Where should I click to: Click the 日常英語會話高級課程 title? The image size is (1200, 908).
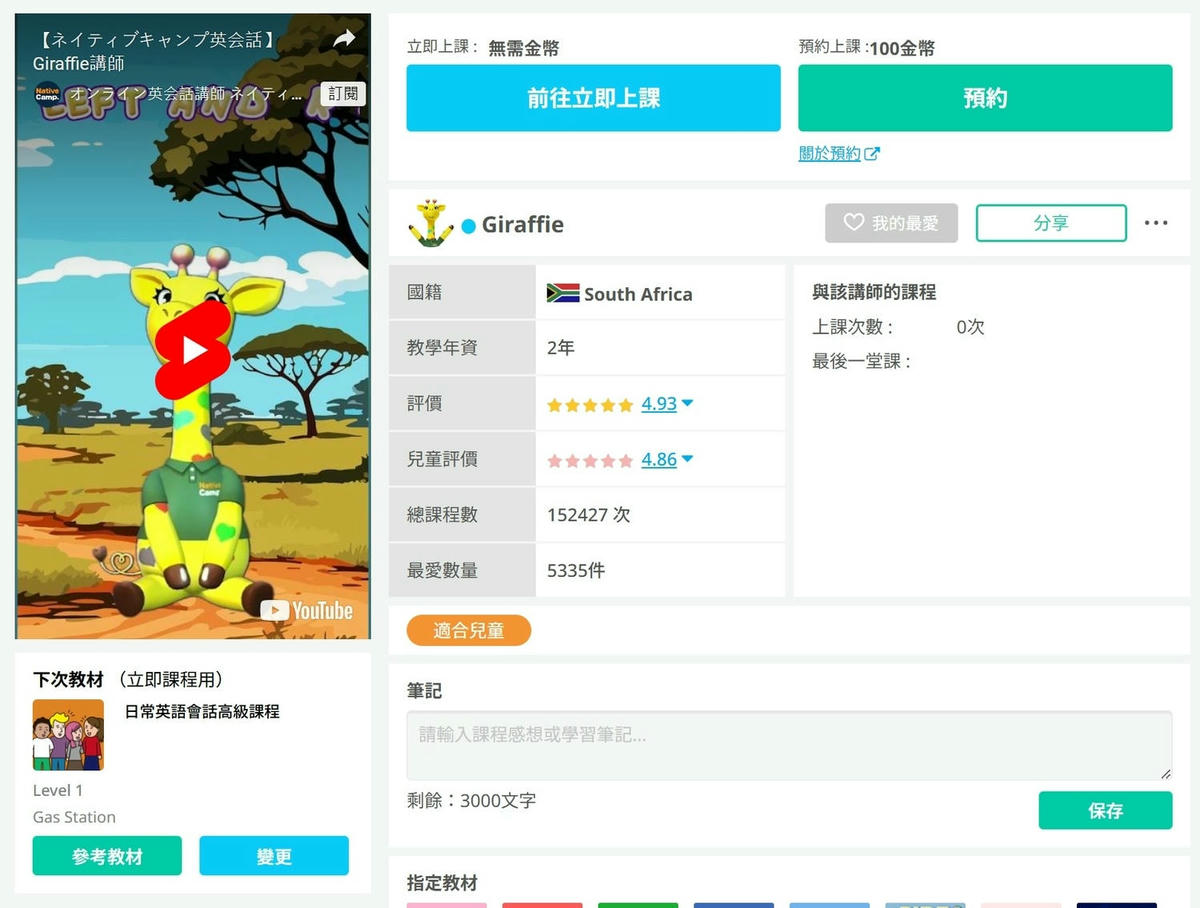(x=202, y=712)
